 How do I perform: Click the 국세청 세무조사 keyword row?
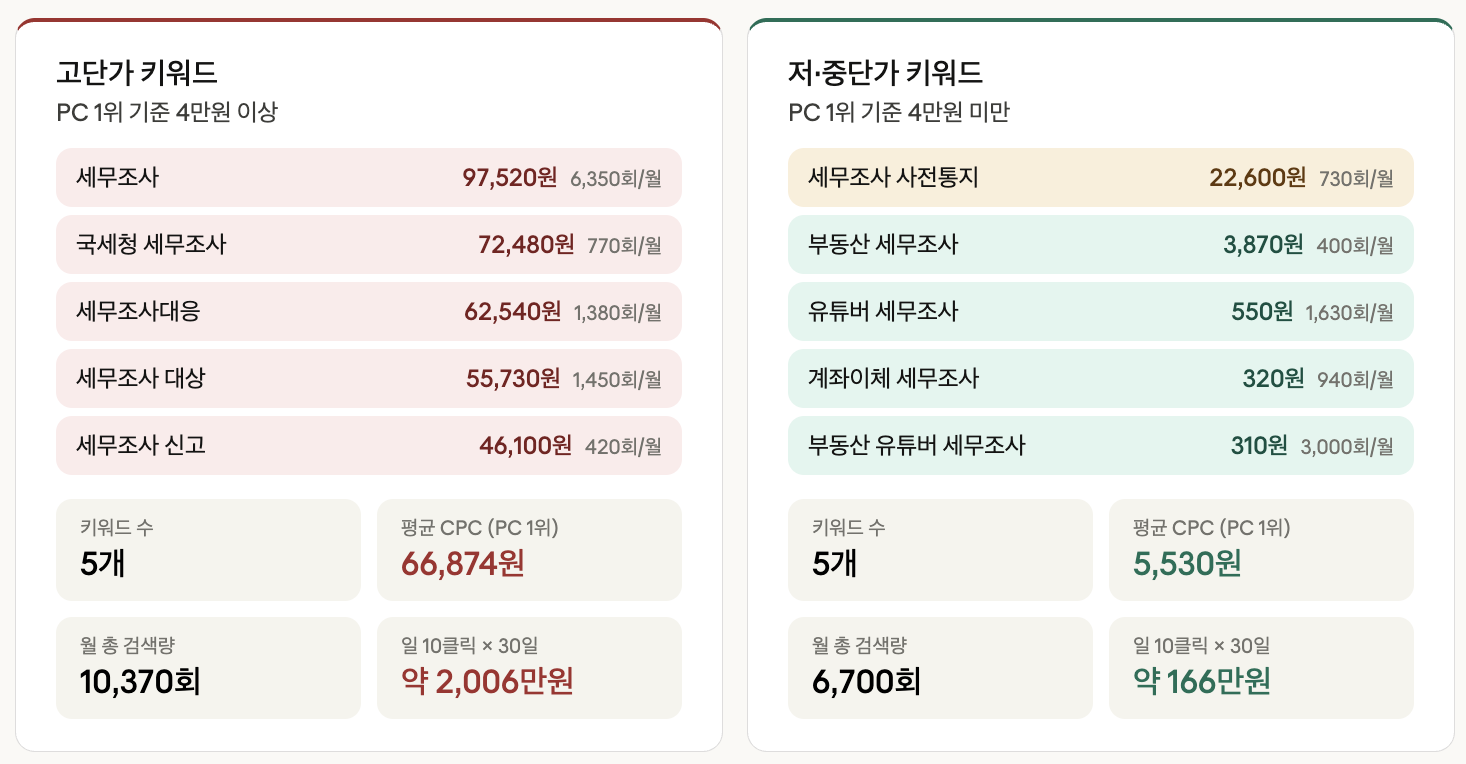[x=368, y=245]
